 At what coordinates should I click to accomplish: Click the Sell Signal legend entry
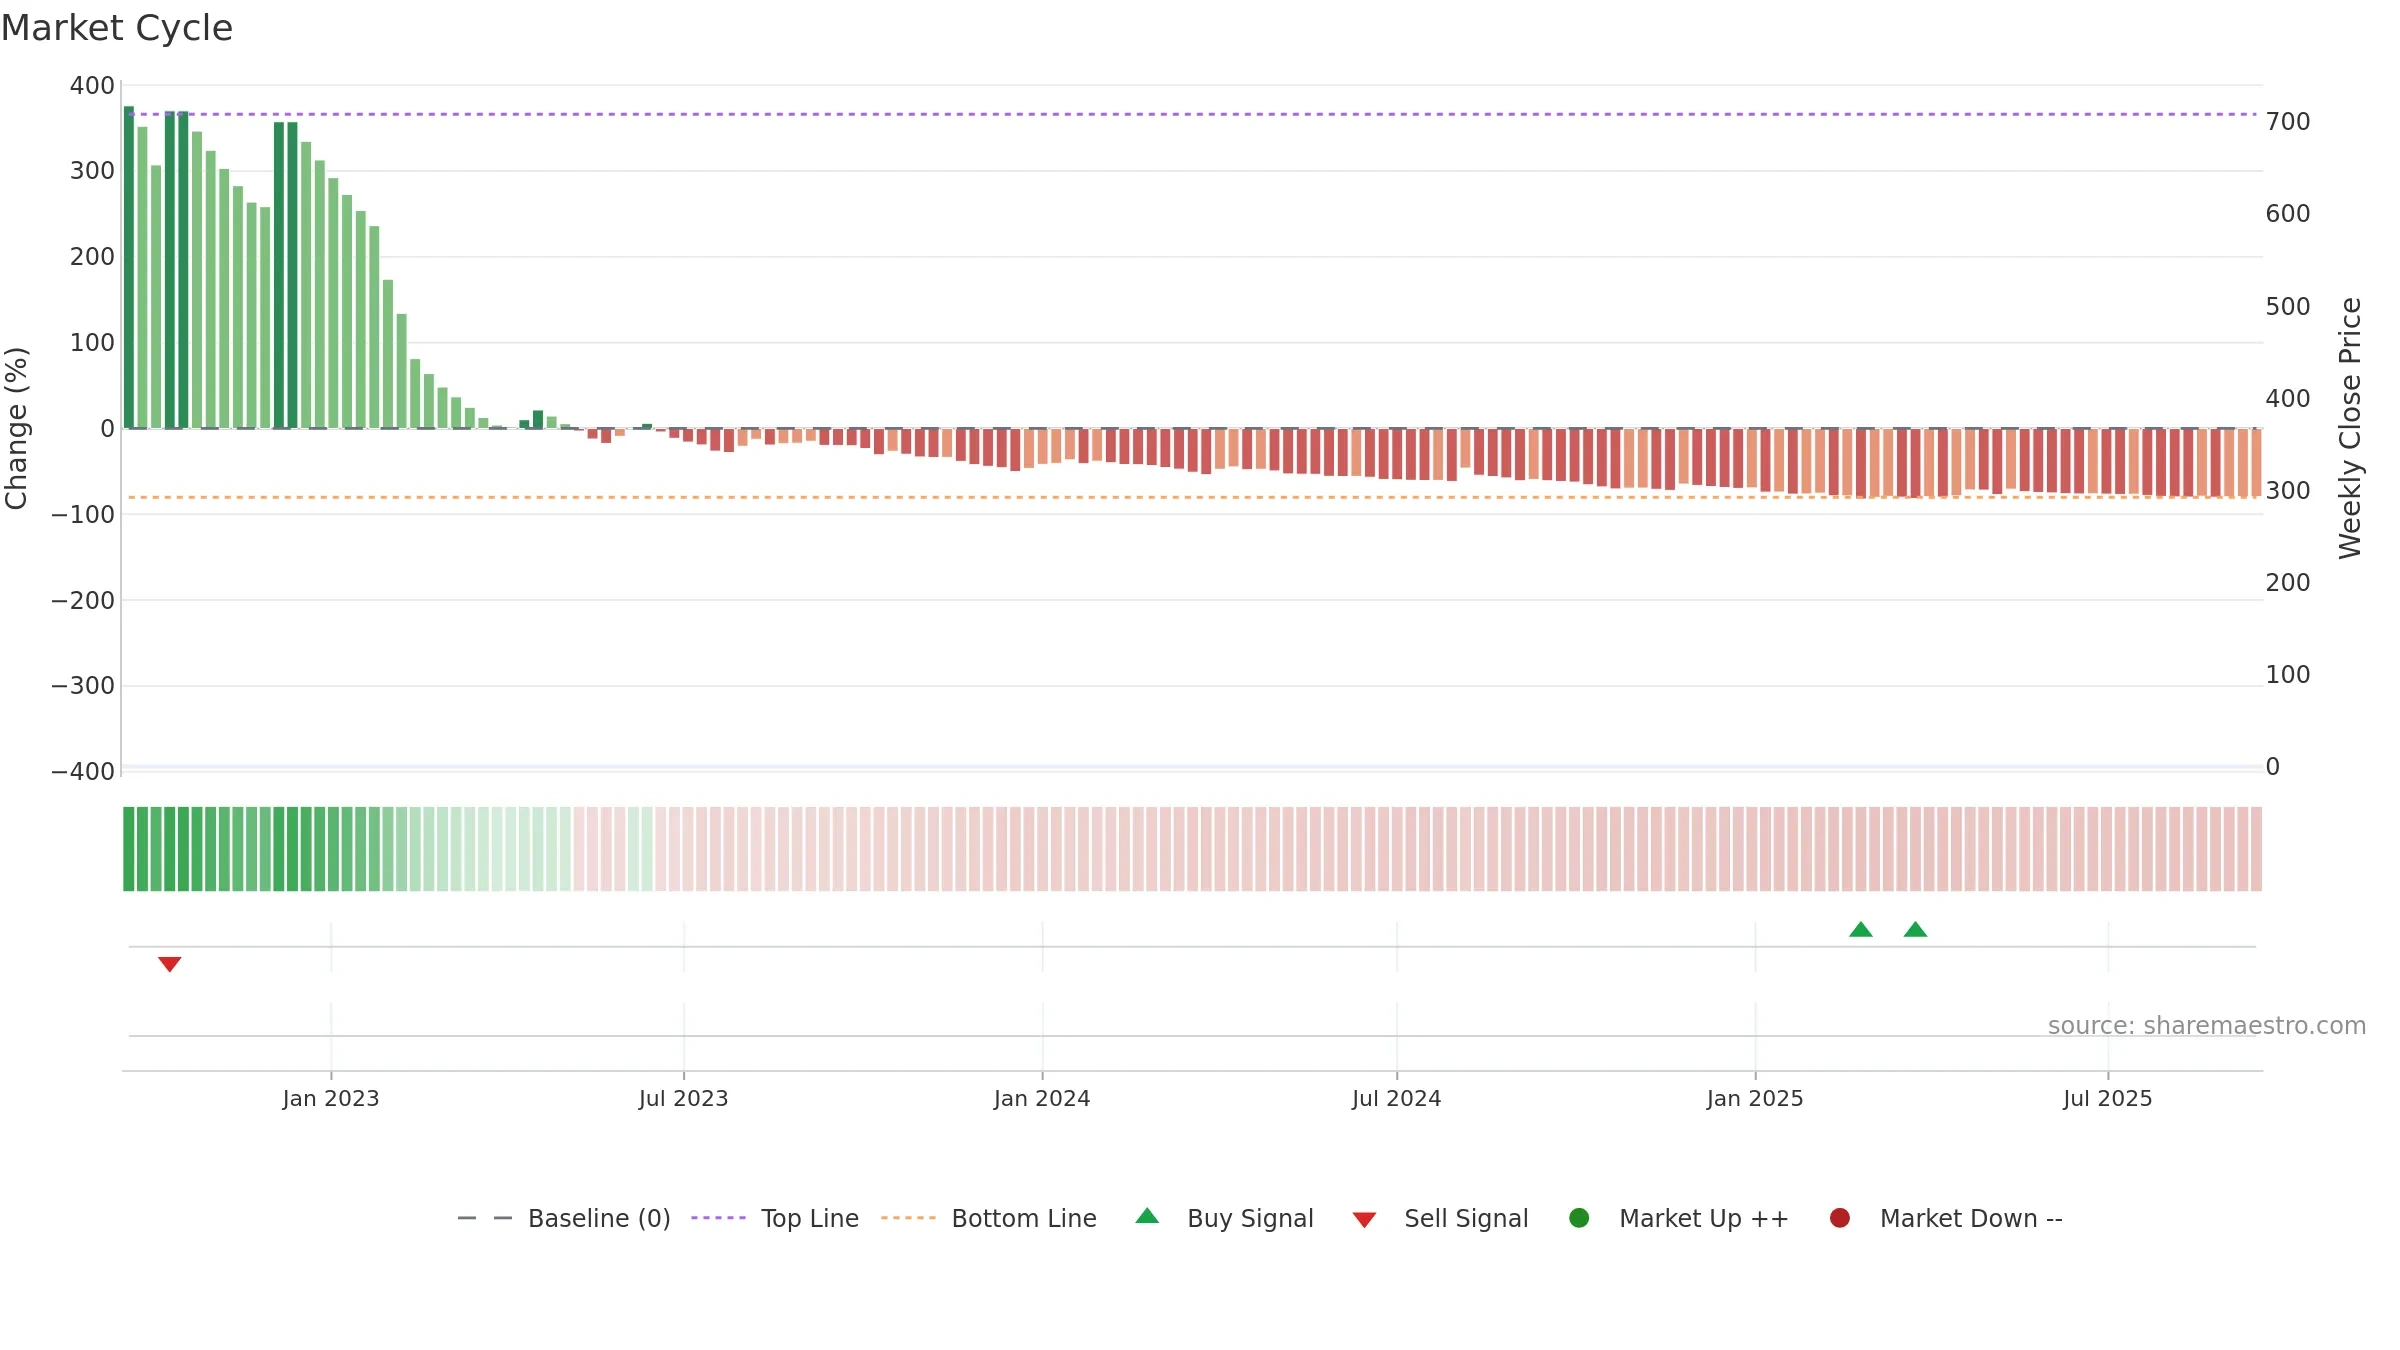pyautogui.click(x=1440, y=1218)
